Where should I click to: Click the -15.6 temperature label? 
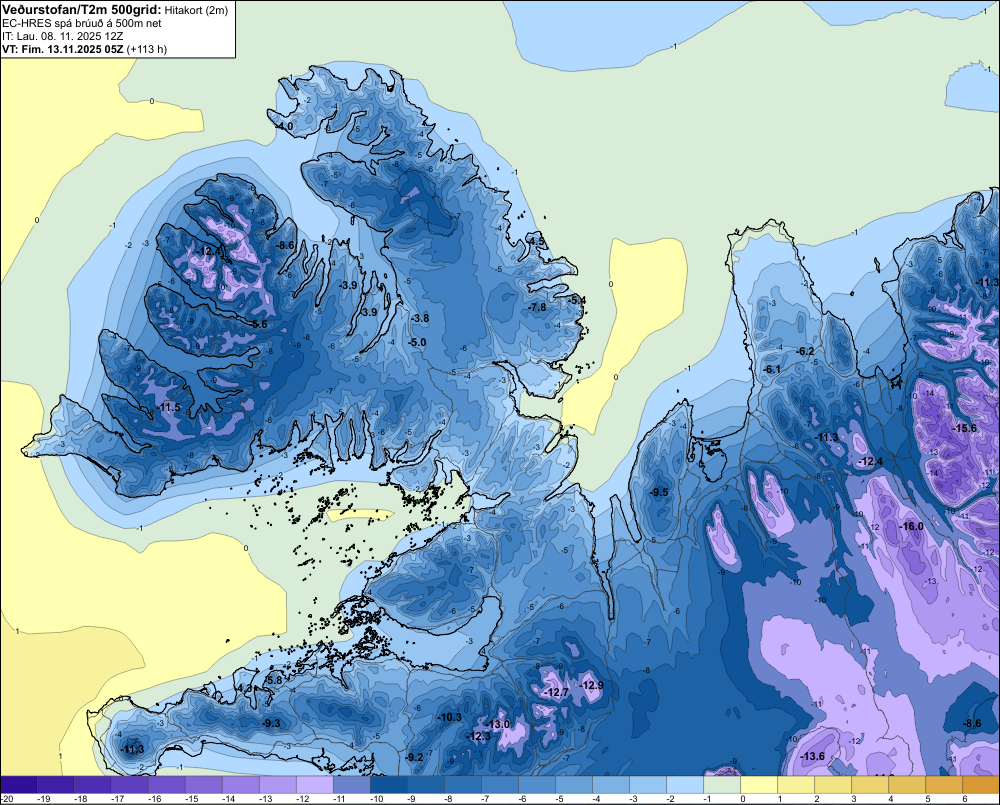pos(964,429)
